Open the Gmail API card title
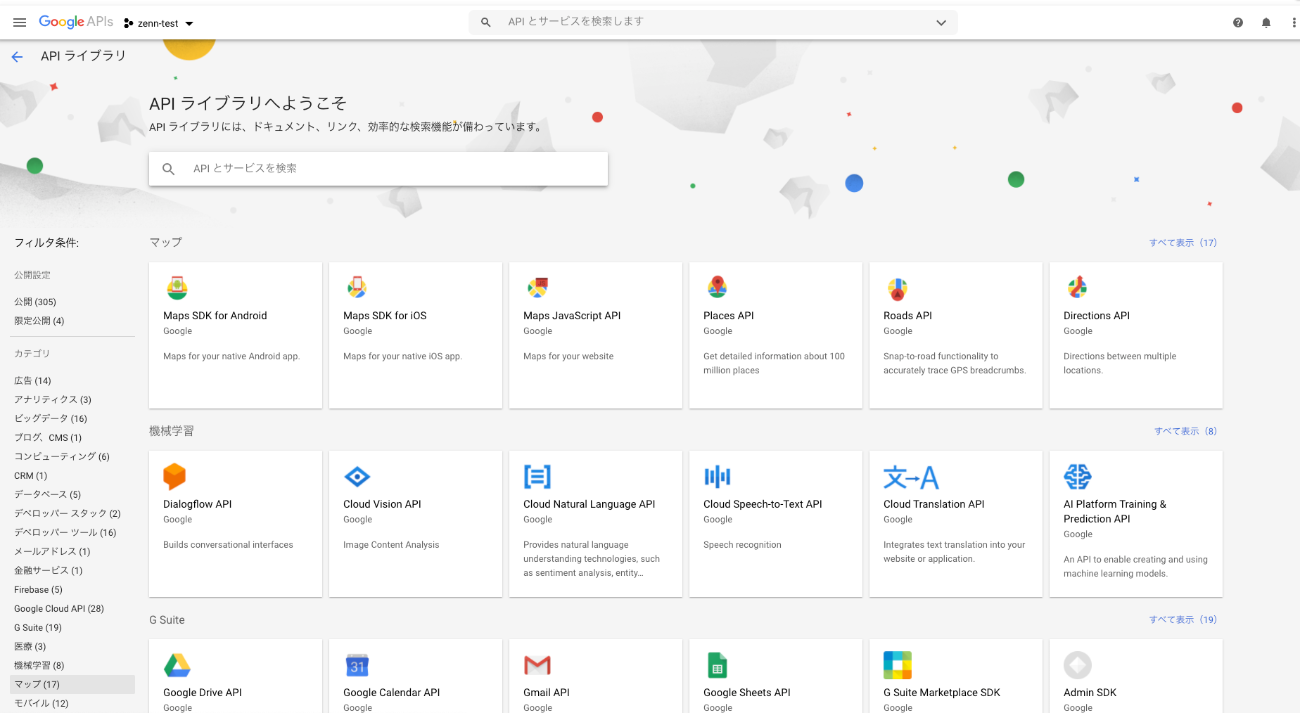The height and width of the screenshot is (713, 1300). coord(546,693)
